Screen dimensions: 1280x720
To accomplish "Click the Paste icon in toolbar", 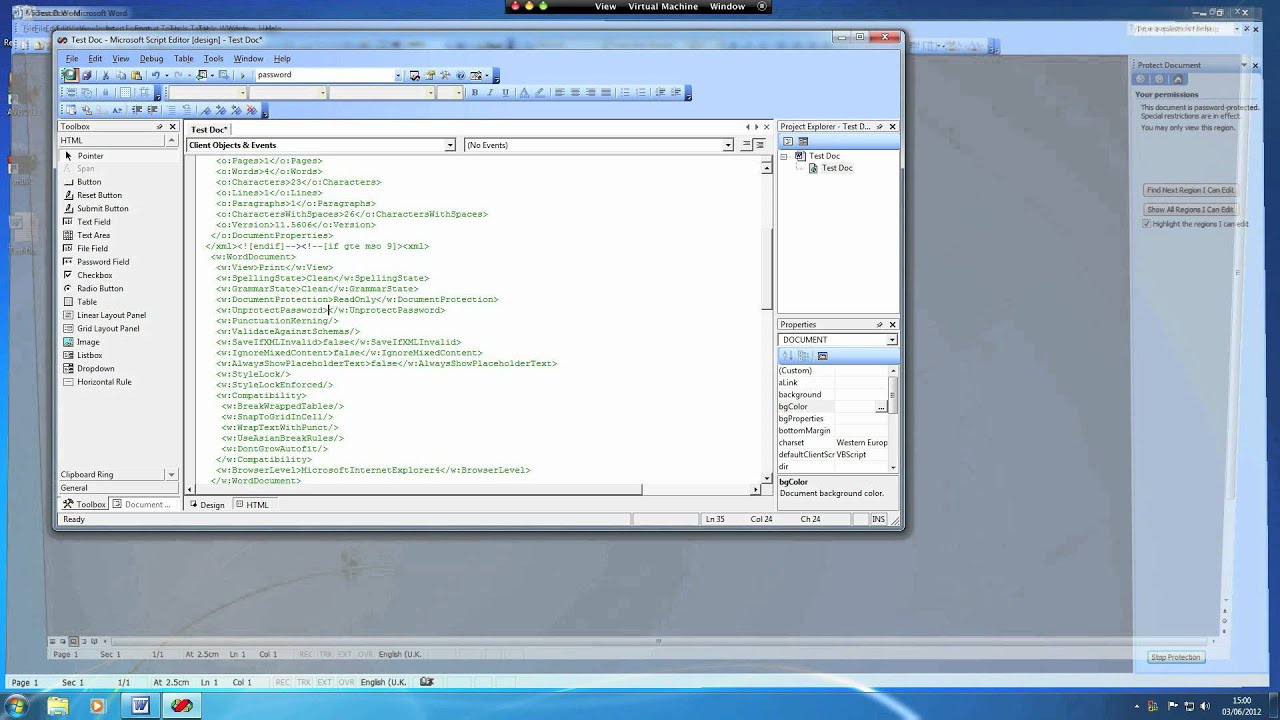I will point(136,75).
